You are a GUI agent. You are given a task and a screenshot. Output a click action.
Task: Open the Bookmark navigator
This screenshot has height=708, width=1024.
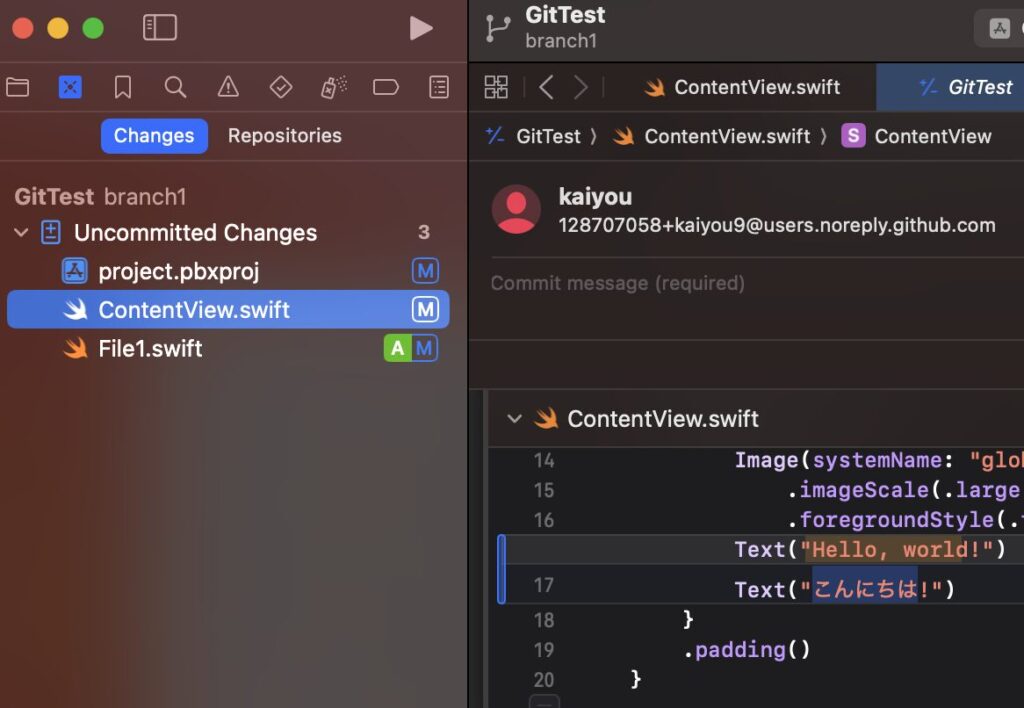pos(123,87)
